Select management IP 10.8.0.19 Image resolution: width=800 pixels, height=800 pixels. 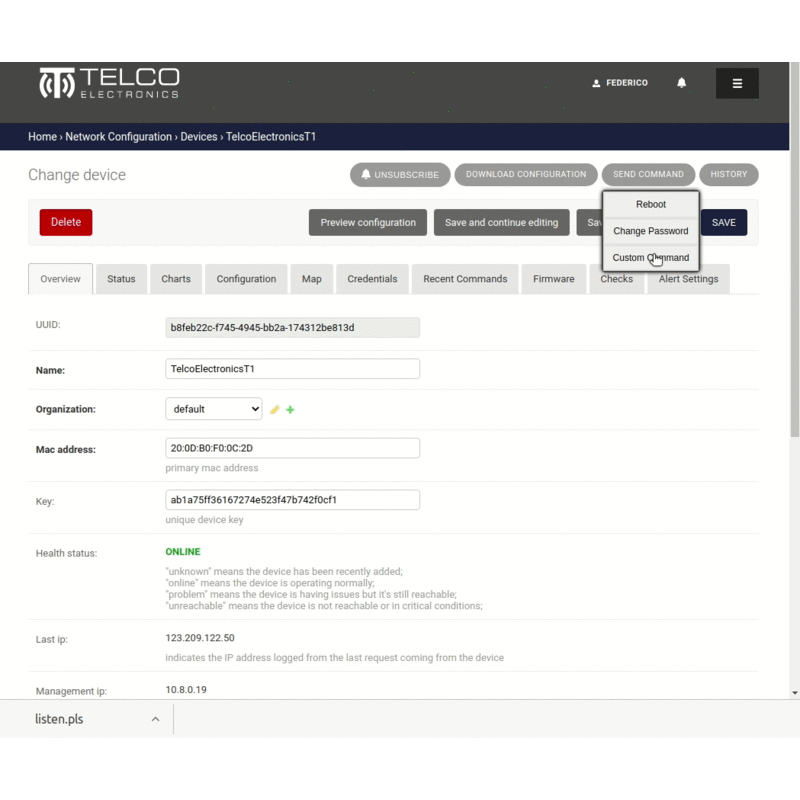186,690
